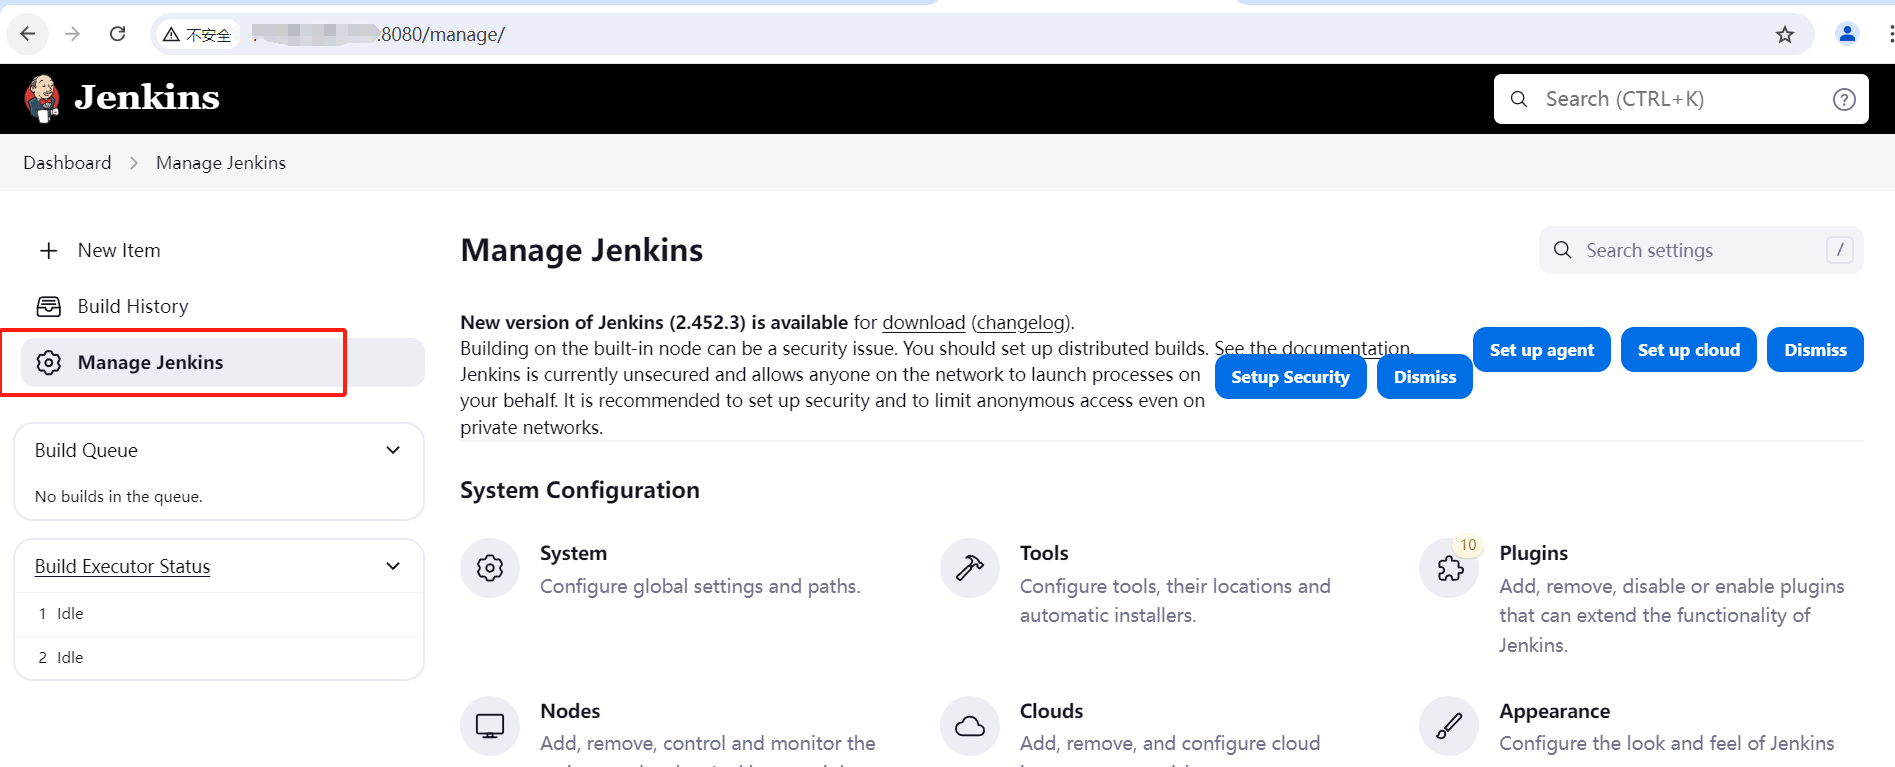The width and height of the screenshot is (1895, 767).
Task: Click the Set up cloud button
Action: pos(1688,350)
